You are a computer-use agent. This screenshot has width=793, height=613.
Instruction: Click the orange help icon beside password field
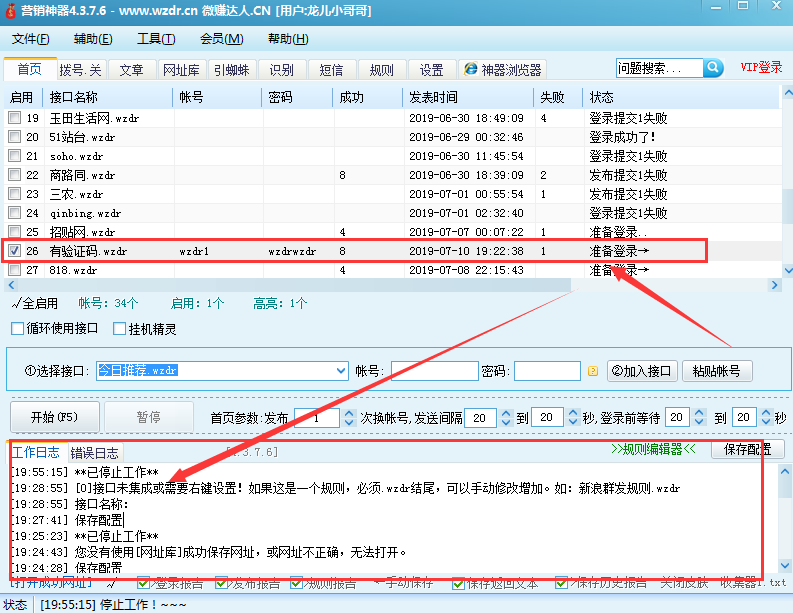[x=593, y=371]
